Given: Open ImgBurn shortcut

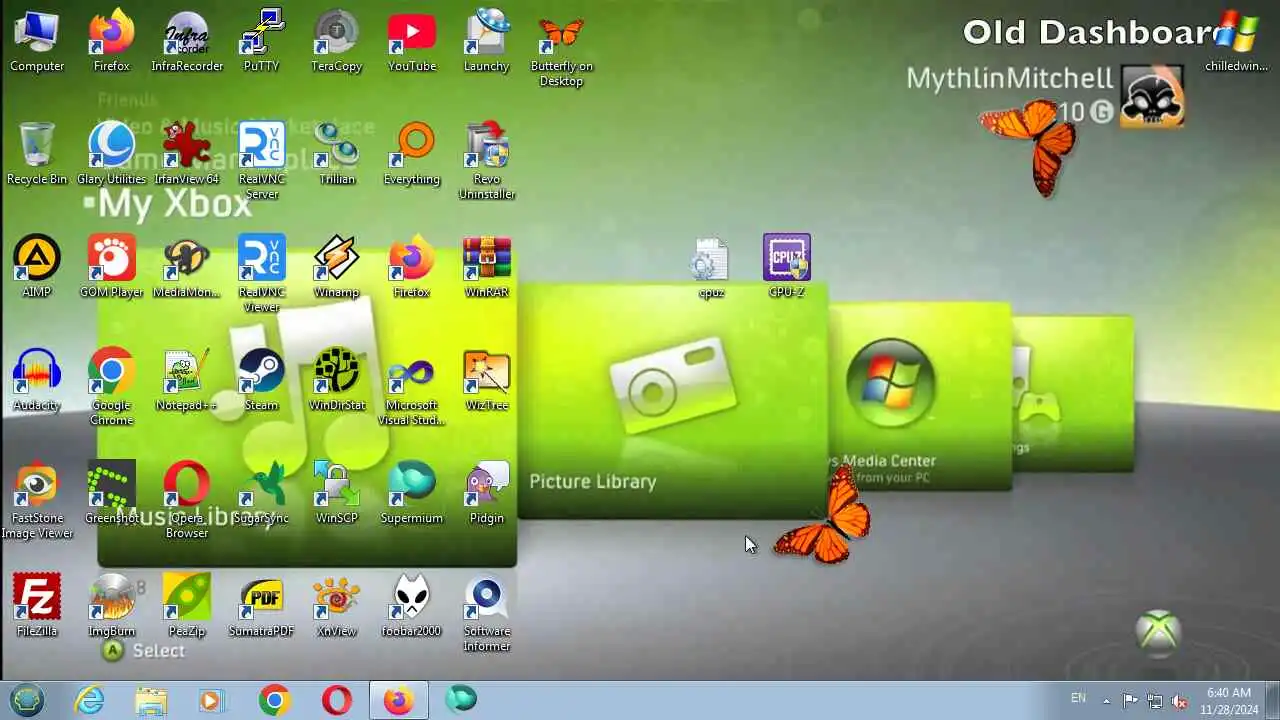Looking at the screenshot, I should (x=112, y=607).
